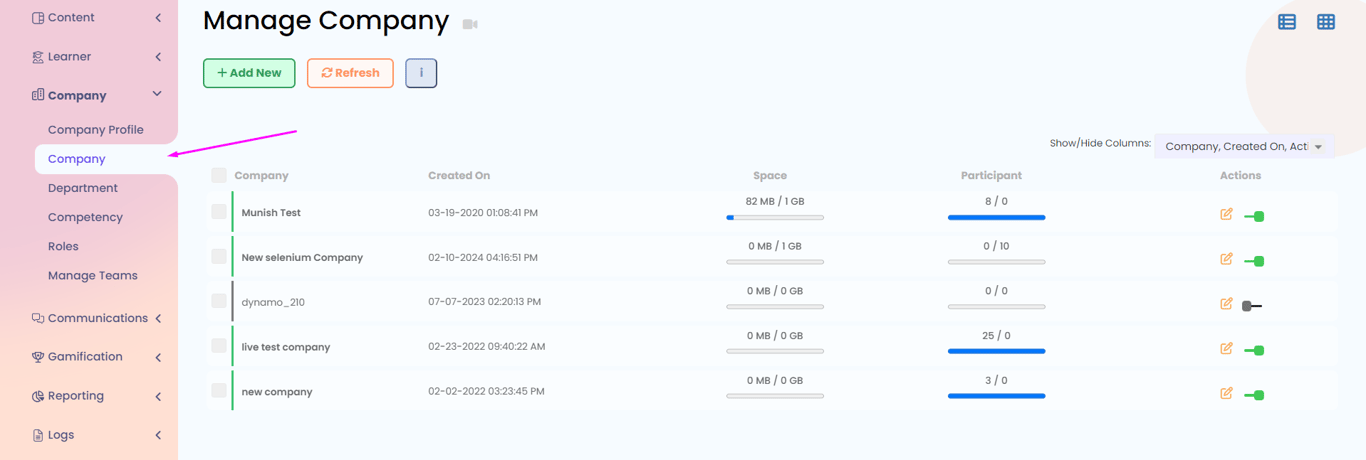Sort by Company column header
Screen dimensions: 1366x460
(262, 175)
